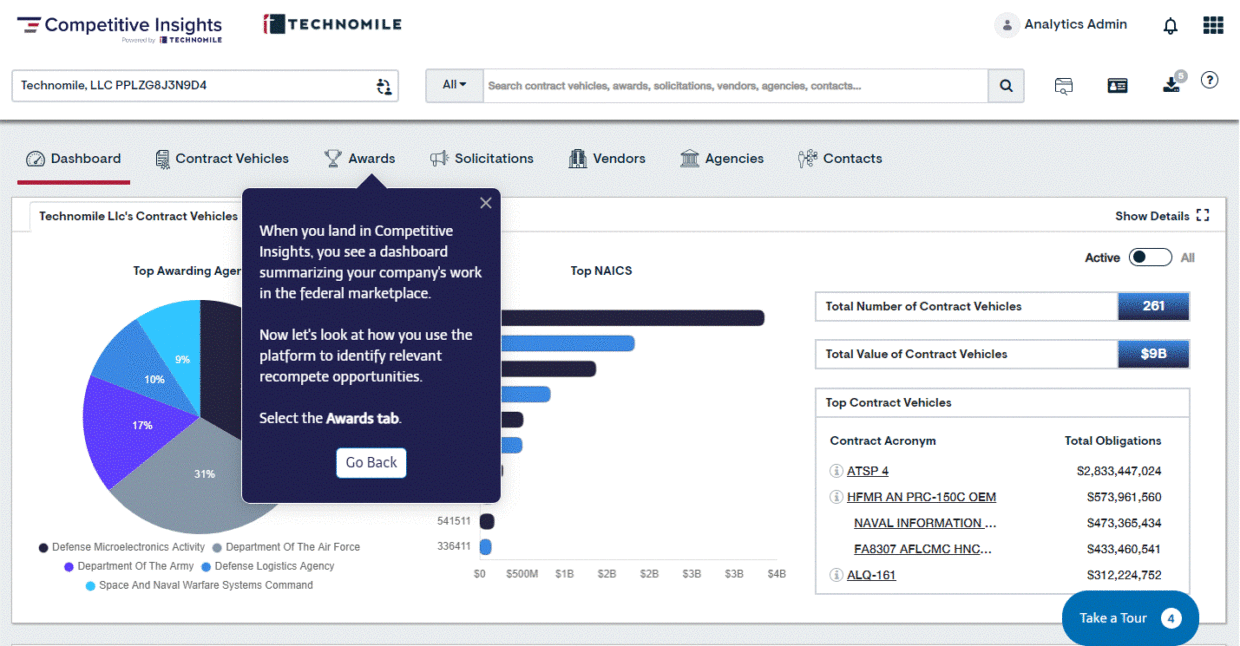Click the Competitive Insights logo
Viewport: 1240px width, 646px height.
tap(120, 27)
